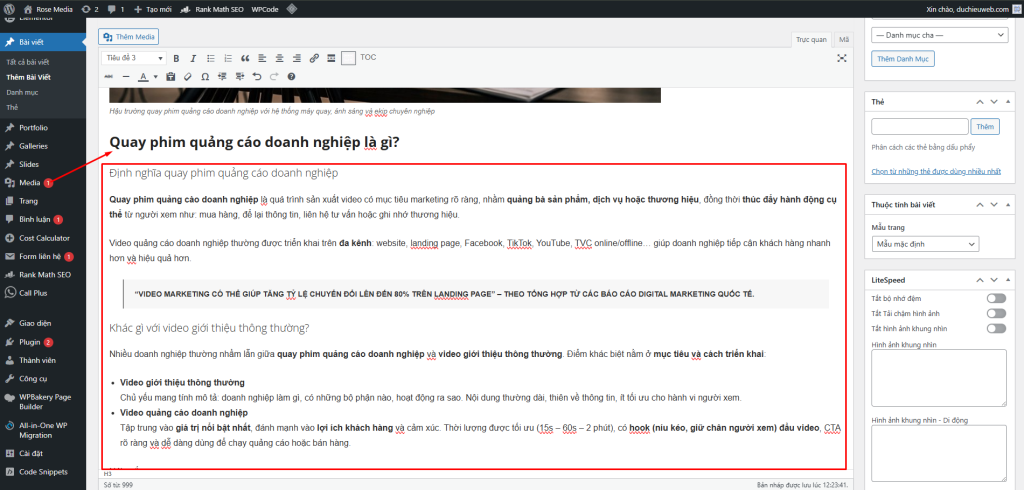
Task: Focus Hình ảnh khung nhìn - Di động textarea
Action: coord(939,453)
